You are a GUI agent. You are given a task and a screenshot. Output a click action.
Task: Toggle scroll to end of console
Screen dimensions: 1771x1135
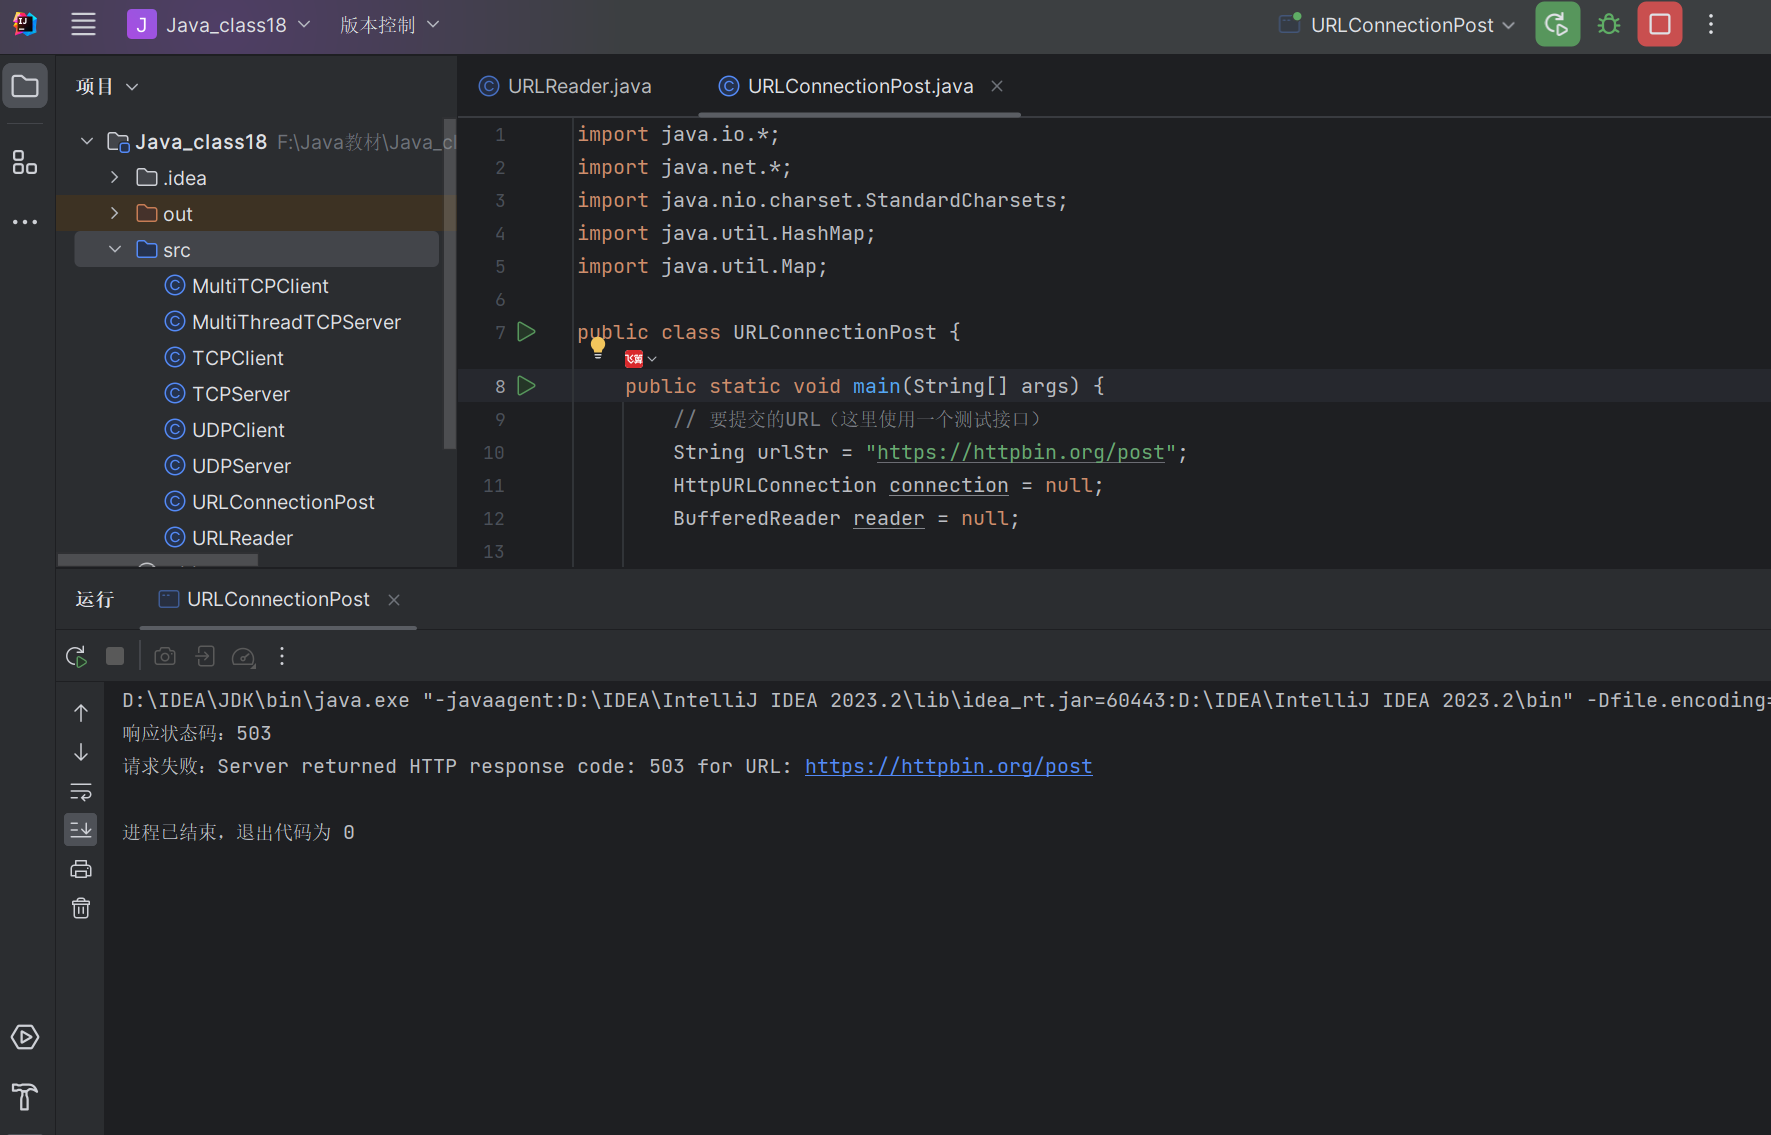coord(81,829)
